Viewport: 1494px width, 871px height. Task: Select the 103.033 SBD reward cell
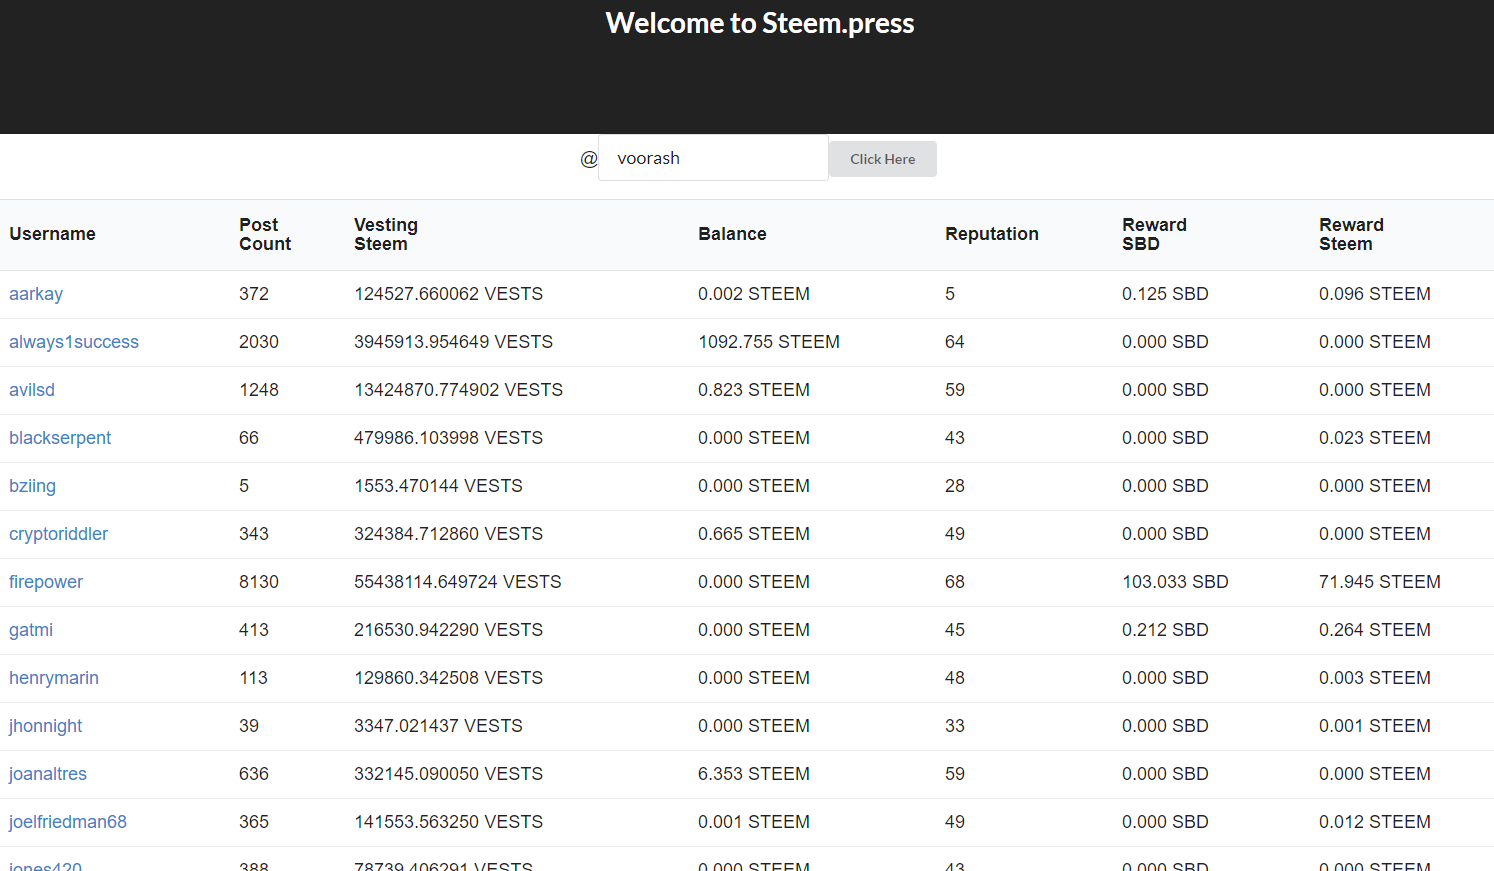point(1175,582)
